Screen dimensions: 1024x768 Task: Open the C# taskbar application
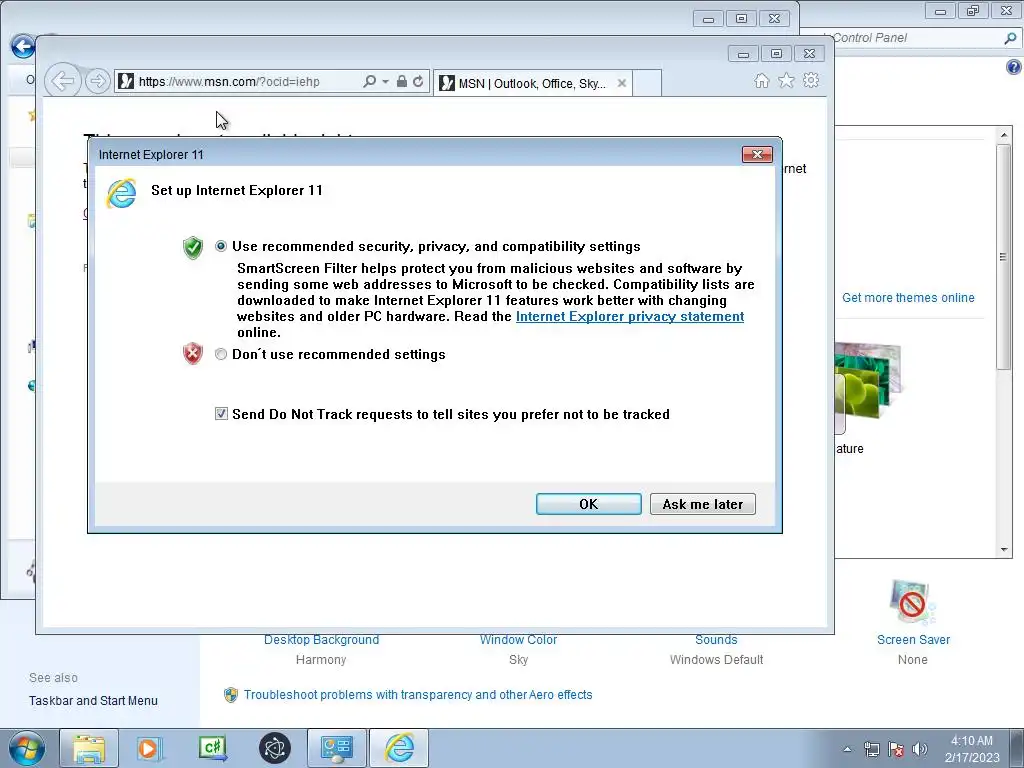[212, 748]
